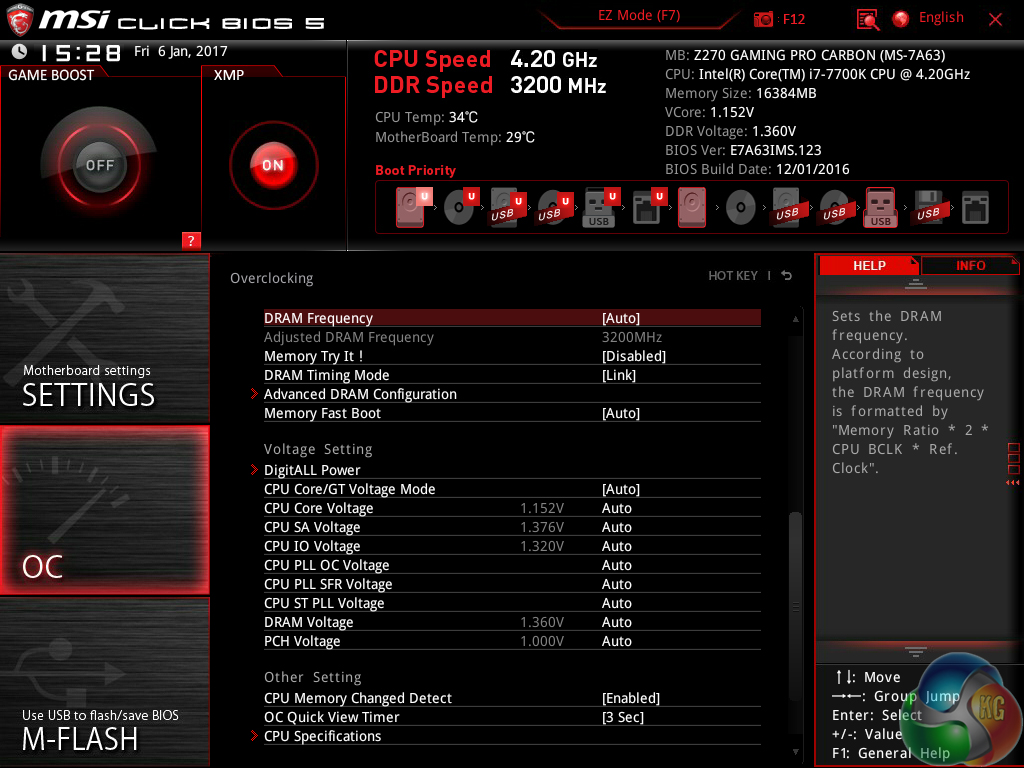Select the highlighted legacy USB key boot icon
This screenshot has height=768, width=1024.
(881, 207)
